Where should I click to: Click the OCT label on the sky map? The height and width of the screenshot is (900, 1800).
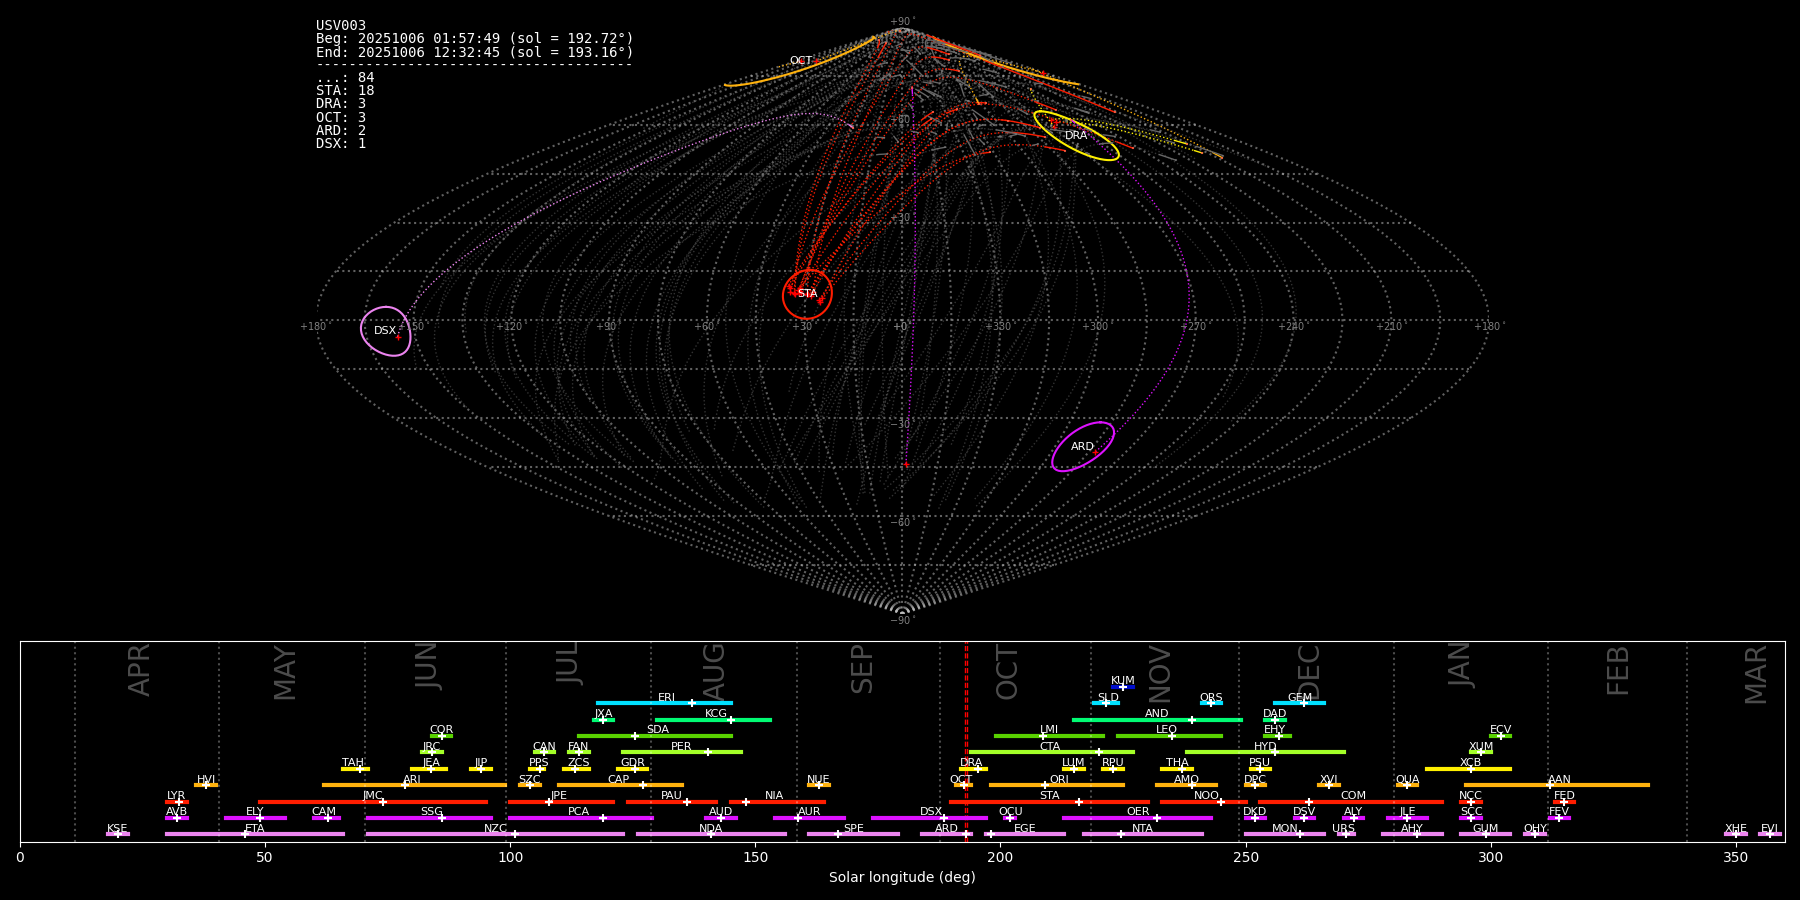tap(801, 61)
